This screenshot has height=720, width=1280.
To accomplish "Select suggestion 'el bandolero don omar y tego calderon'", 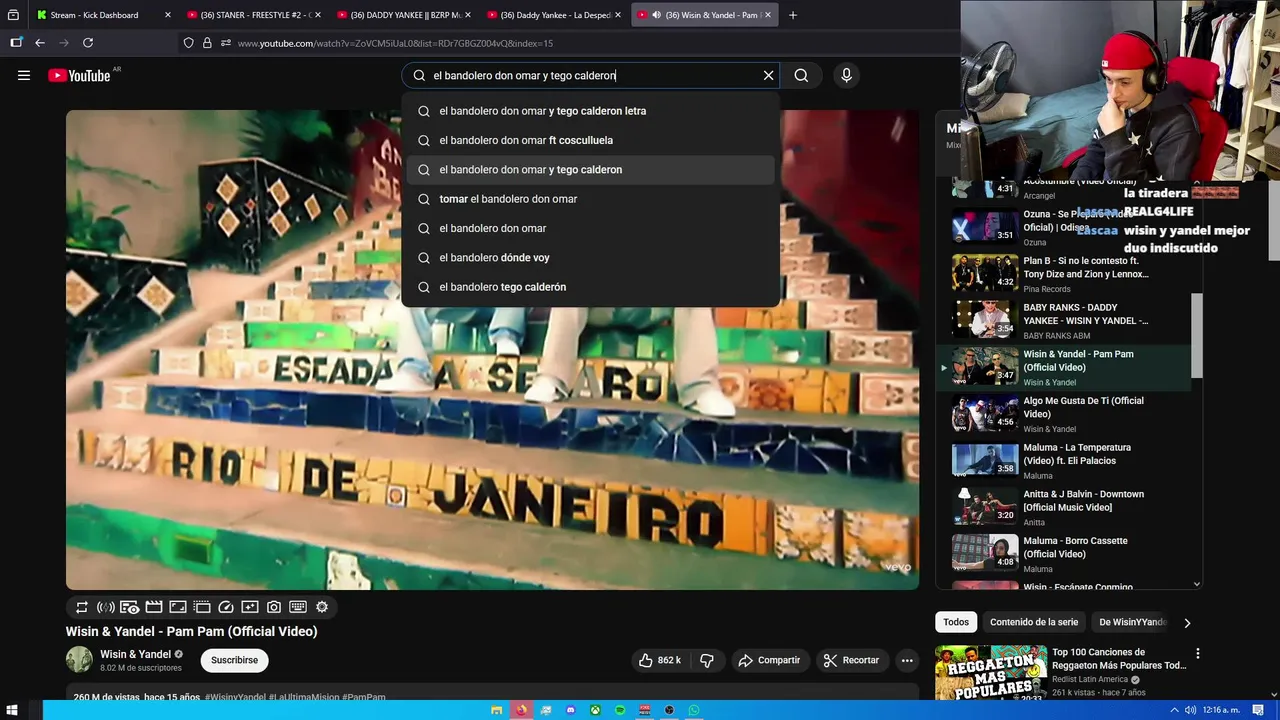I will 590,170.
